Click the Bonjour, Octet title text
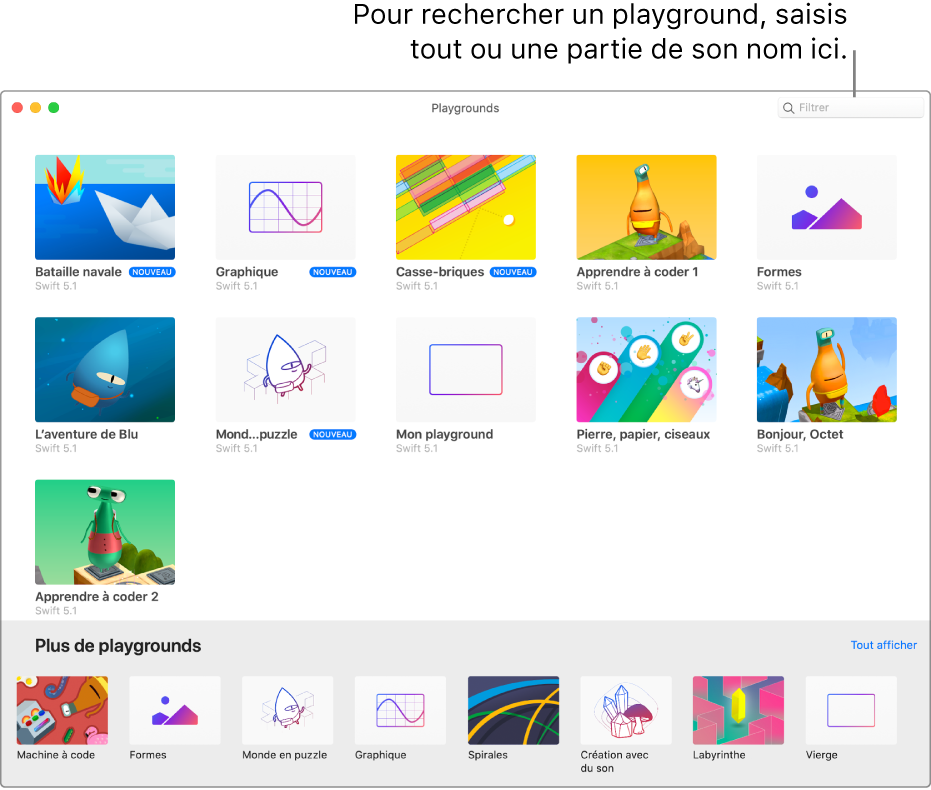931x790 pixels. pyautogui.click(x=800, y=434)
